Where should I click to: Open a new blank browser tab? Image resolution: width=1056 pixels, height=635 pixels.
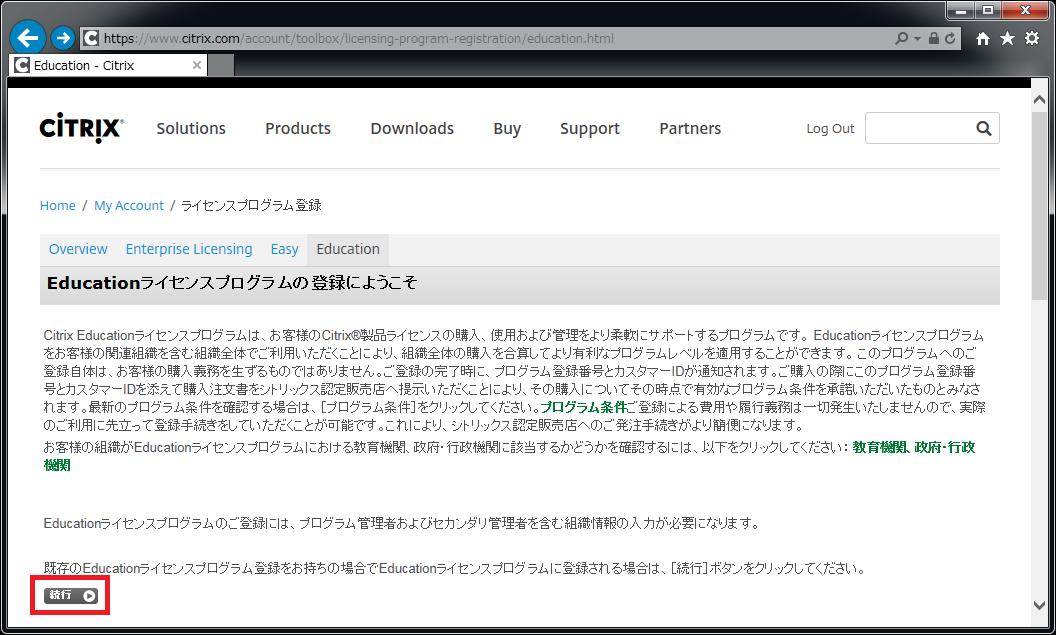pyautogui.click(x=221, y=66)
